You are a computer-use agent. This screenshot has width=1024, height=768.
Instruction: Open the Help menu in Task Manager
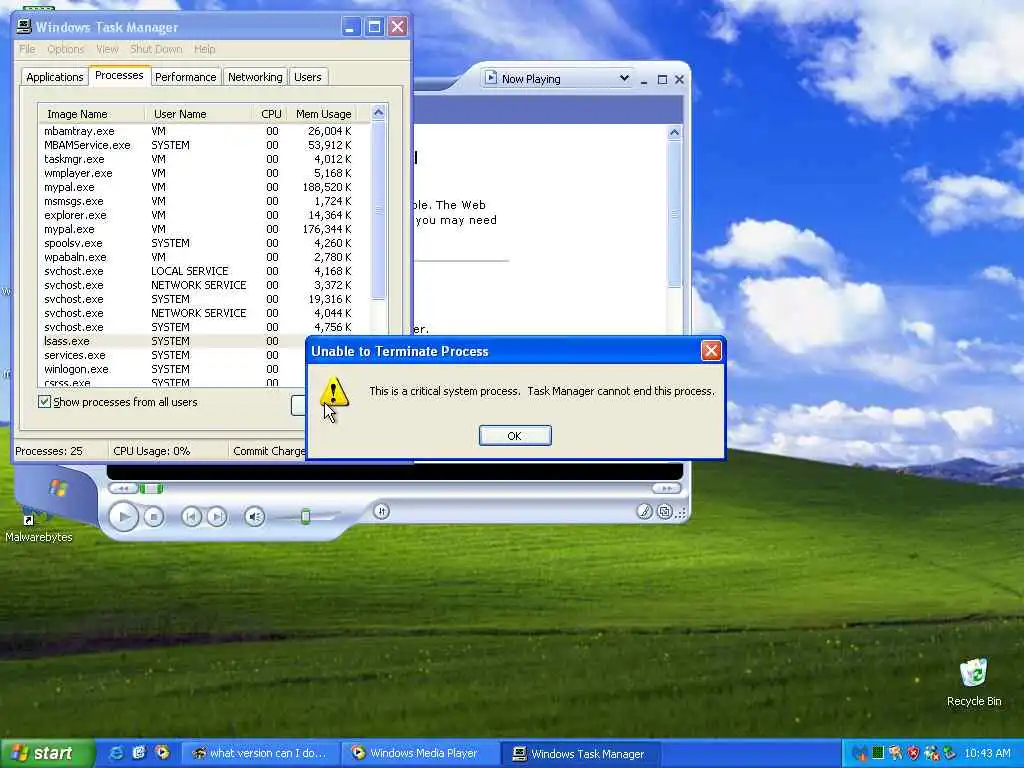[x=204, y=49]
